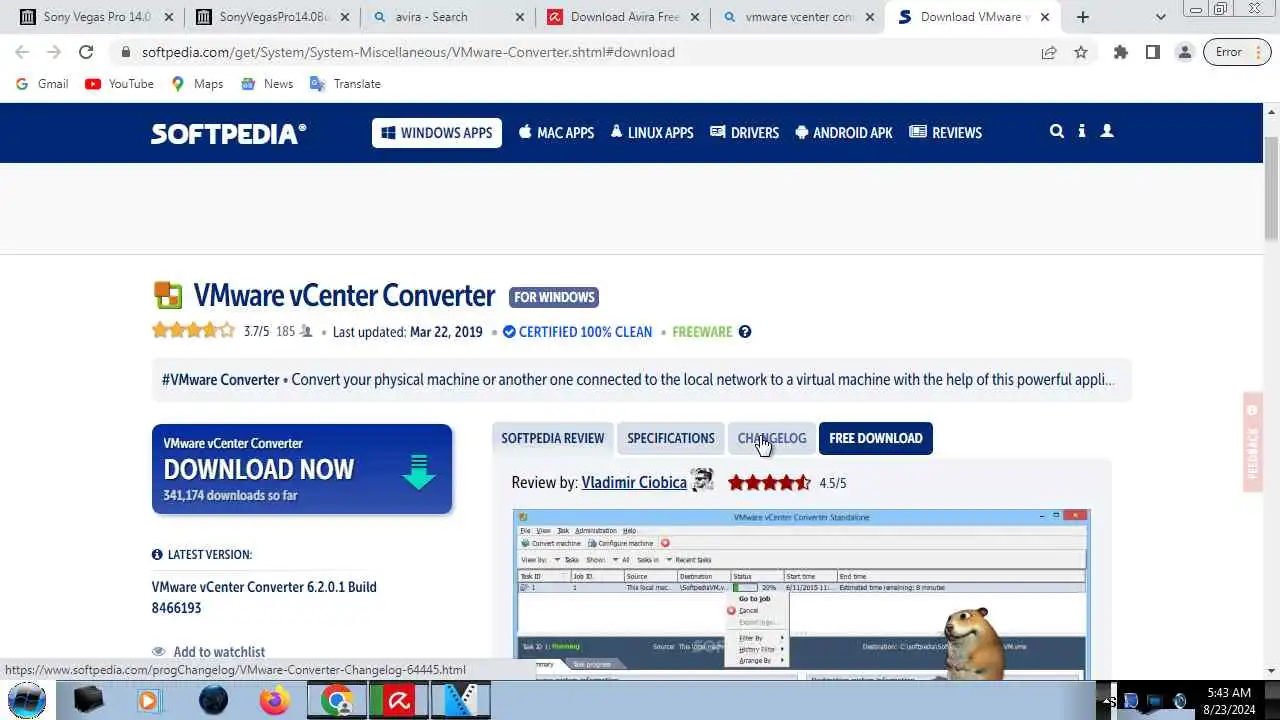Open the Windows Apps menu
Screen dimensions: 1280x720
click(437, 133)
